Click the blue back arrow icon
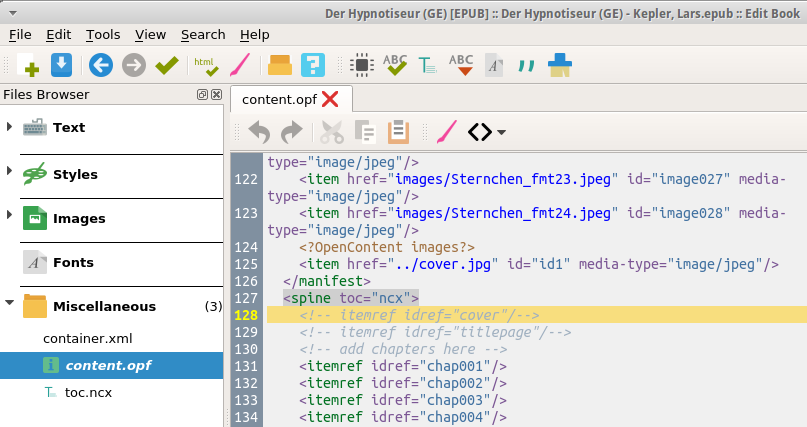Screen dimensions: 807x427 [x=100, y=66]
